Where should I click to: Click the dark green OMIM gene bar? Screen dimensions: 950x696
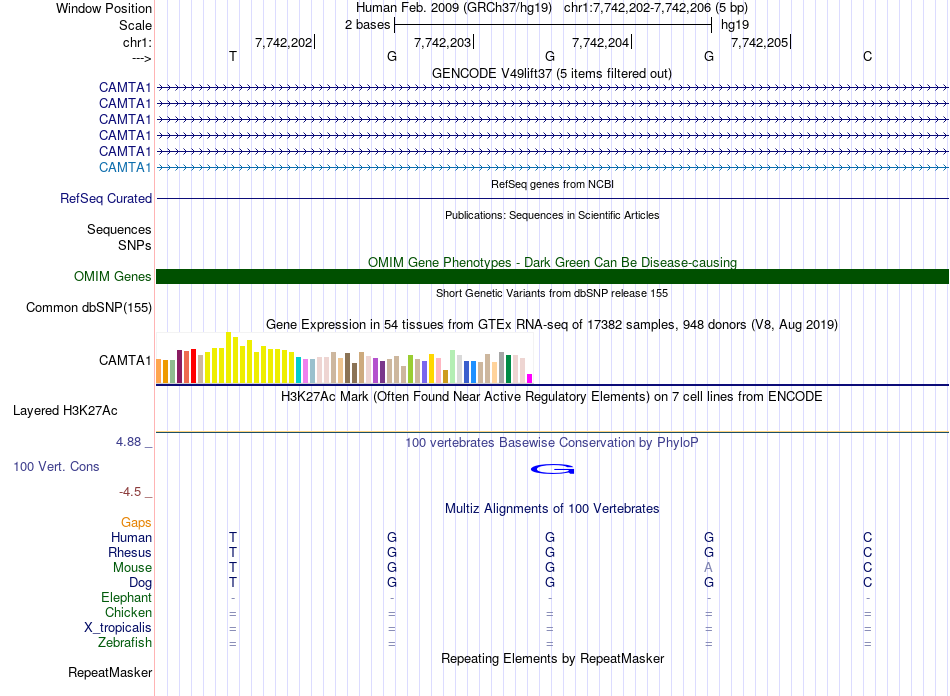tap(553, 276)
